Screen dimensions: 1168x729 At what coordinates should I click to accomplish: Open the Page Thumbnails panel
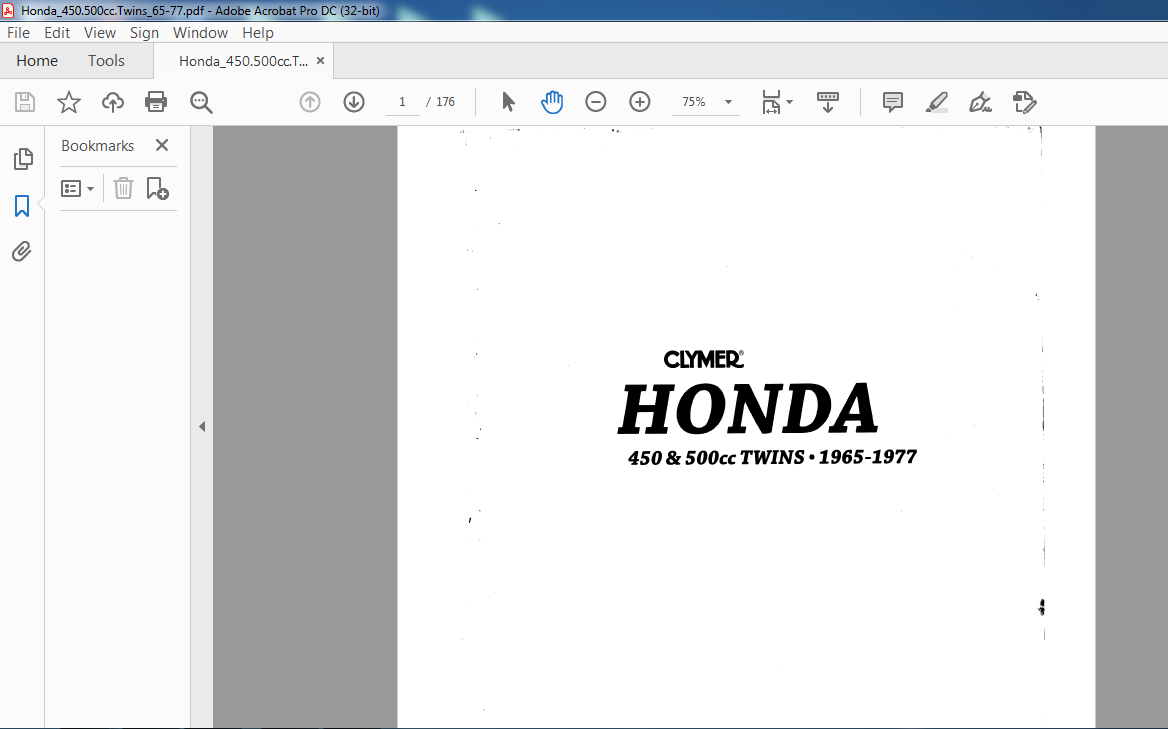point(23,159)
